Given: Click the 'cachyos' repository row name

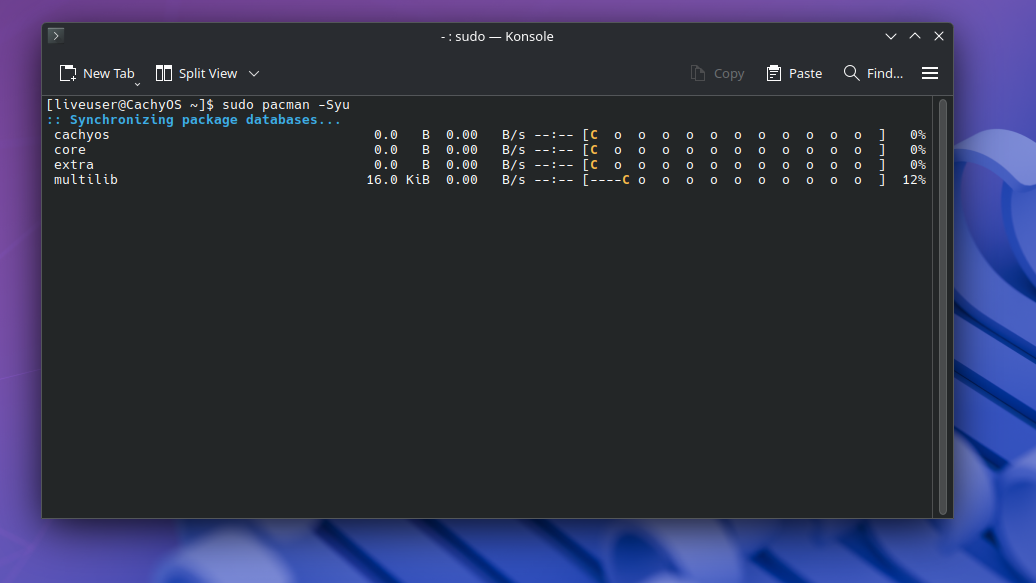Looking at the screenshot, I should 82,135.
